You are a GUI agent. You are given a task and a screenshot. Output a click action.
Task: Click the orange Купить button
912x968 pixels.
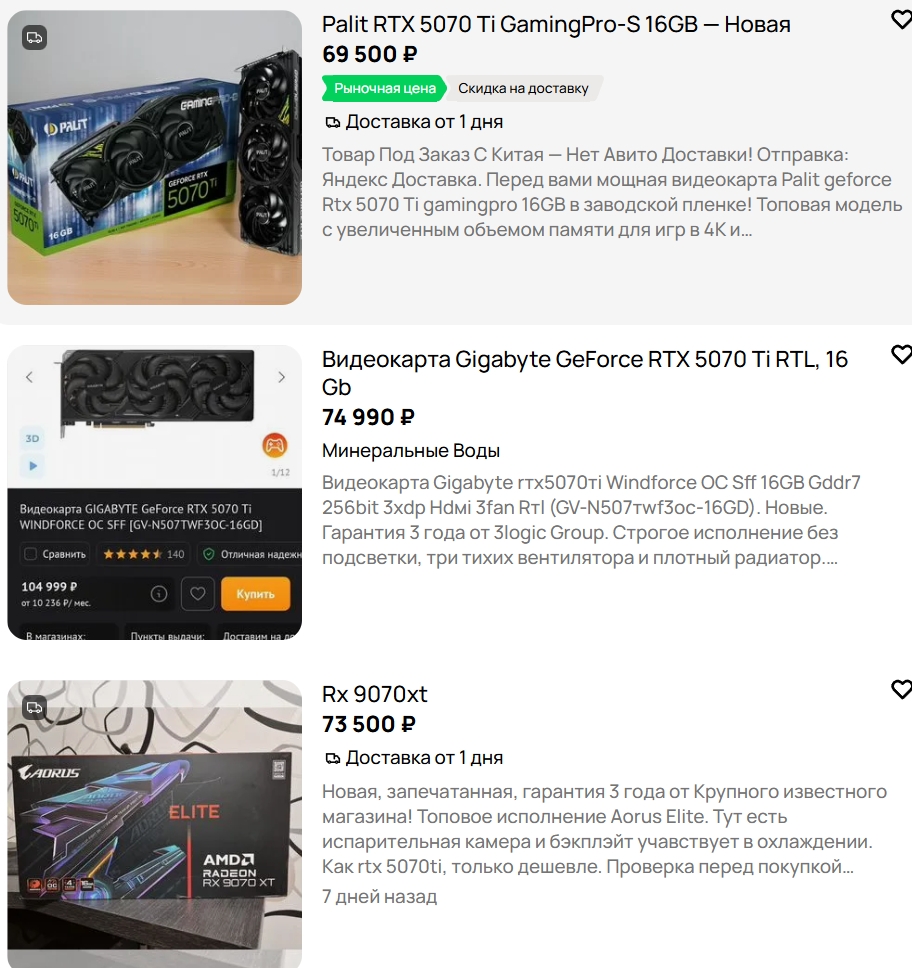tap(256, 594)
